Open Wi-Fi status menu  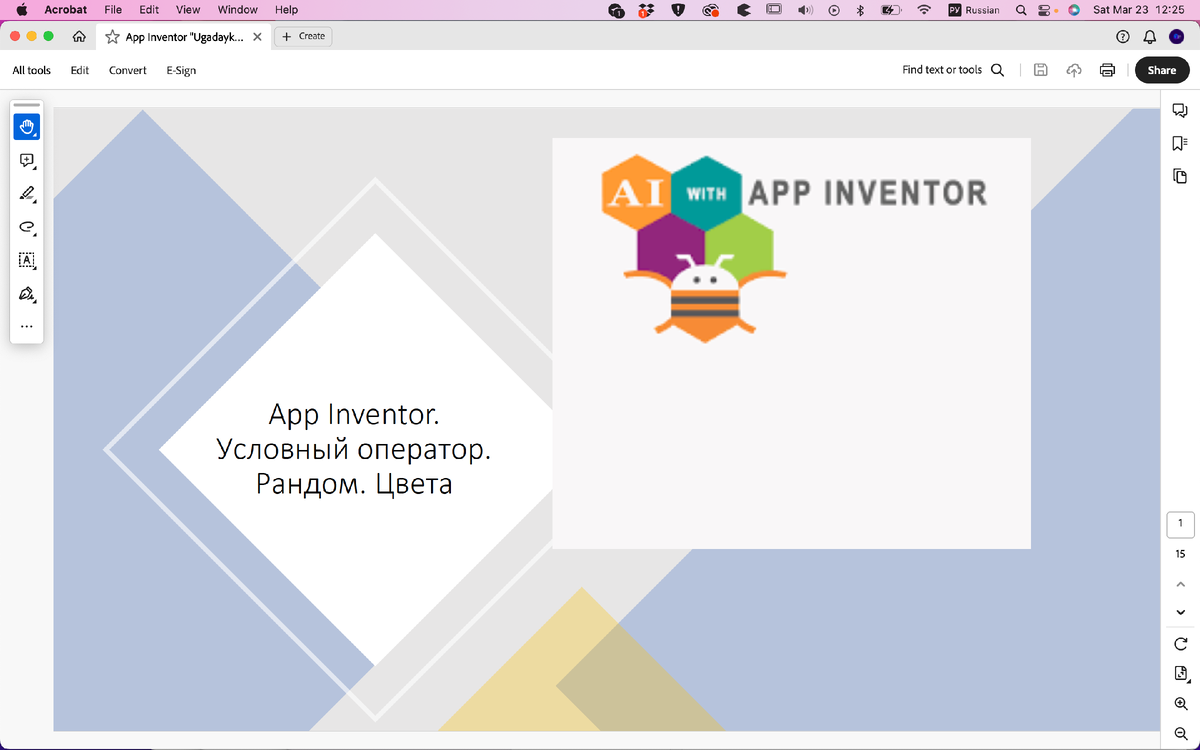point(924,10)
